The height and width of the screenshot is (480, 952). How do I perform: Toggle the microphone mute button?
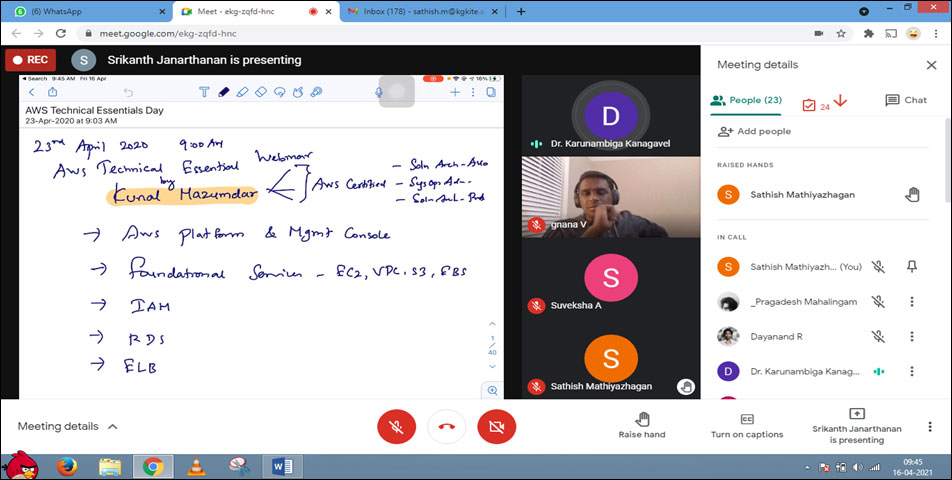pos(396,427)
